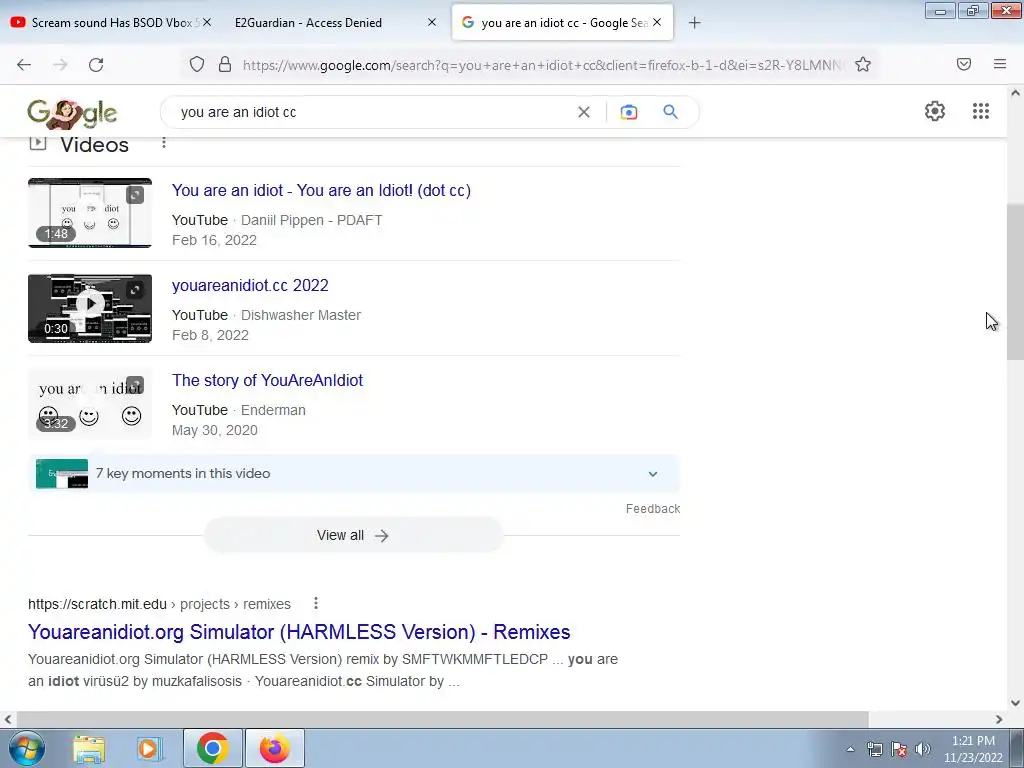Close the Scream sound YouTube tab
Screen dimensions: 1024x768
point(206,22)
